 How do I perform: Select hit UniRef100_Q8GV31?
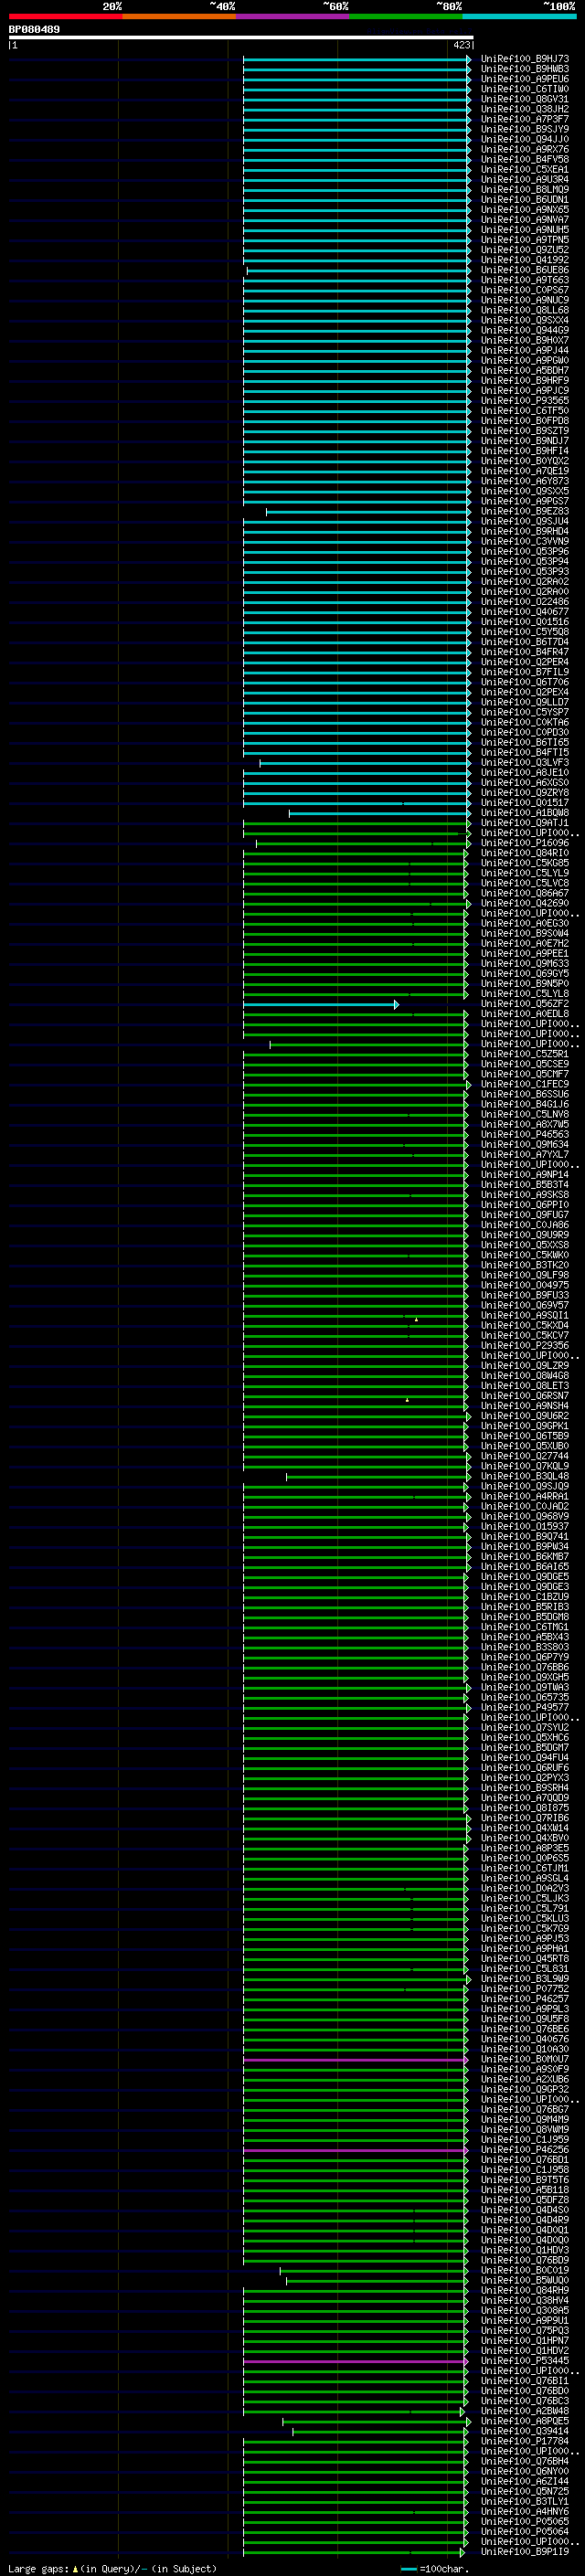524,99
